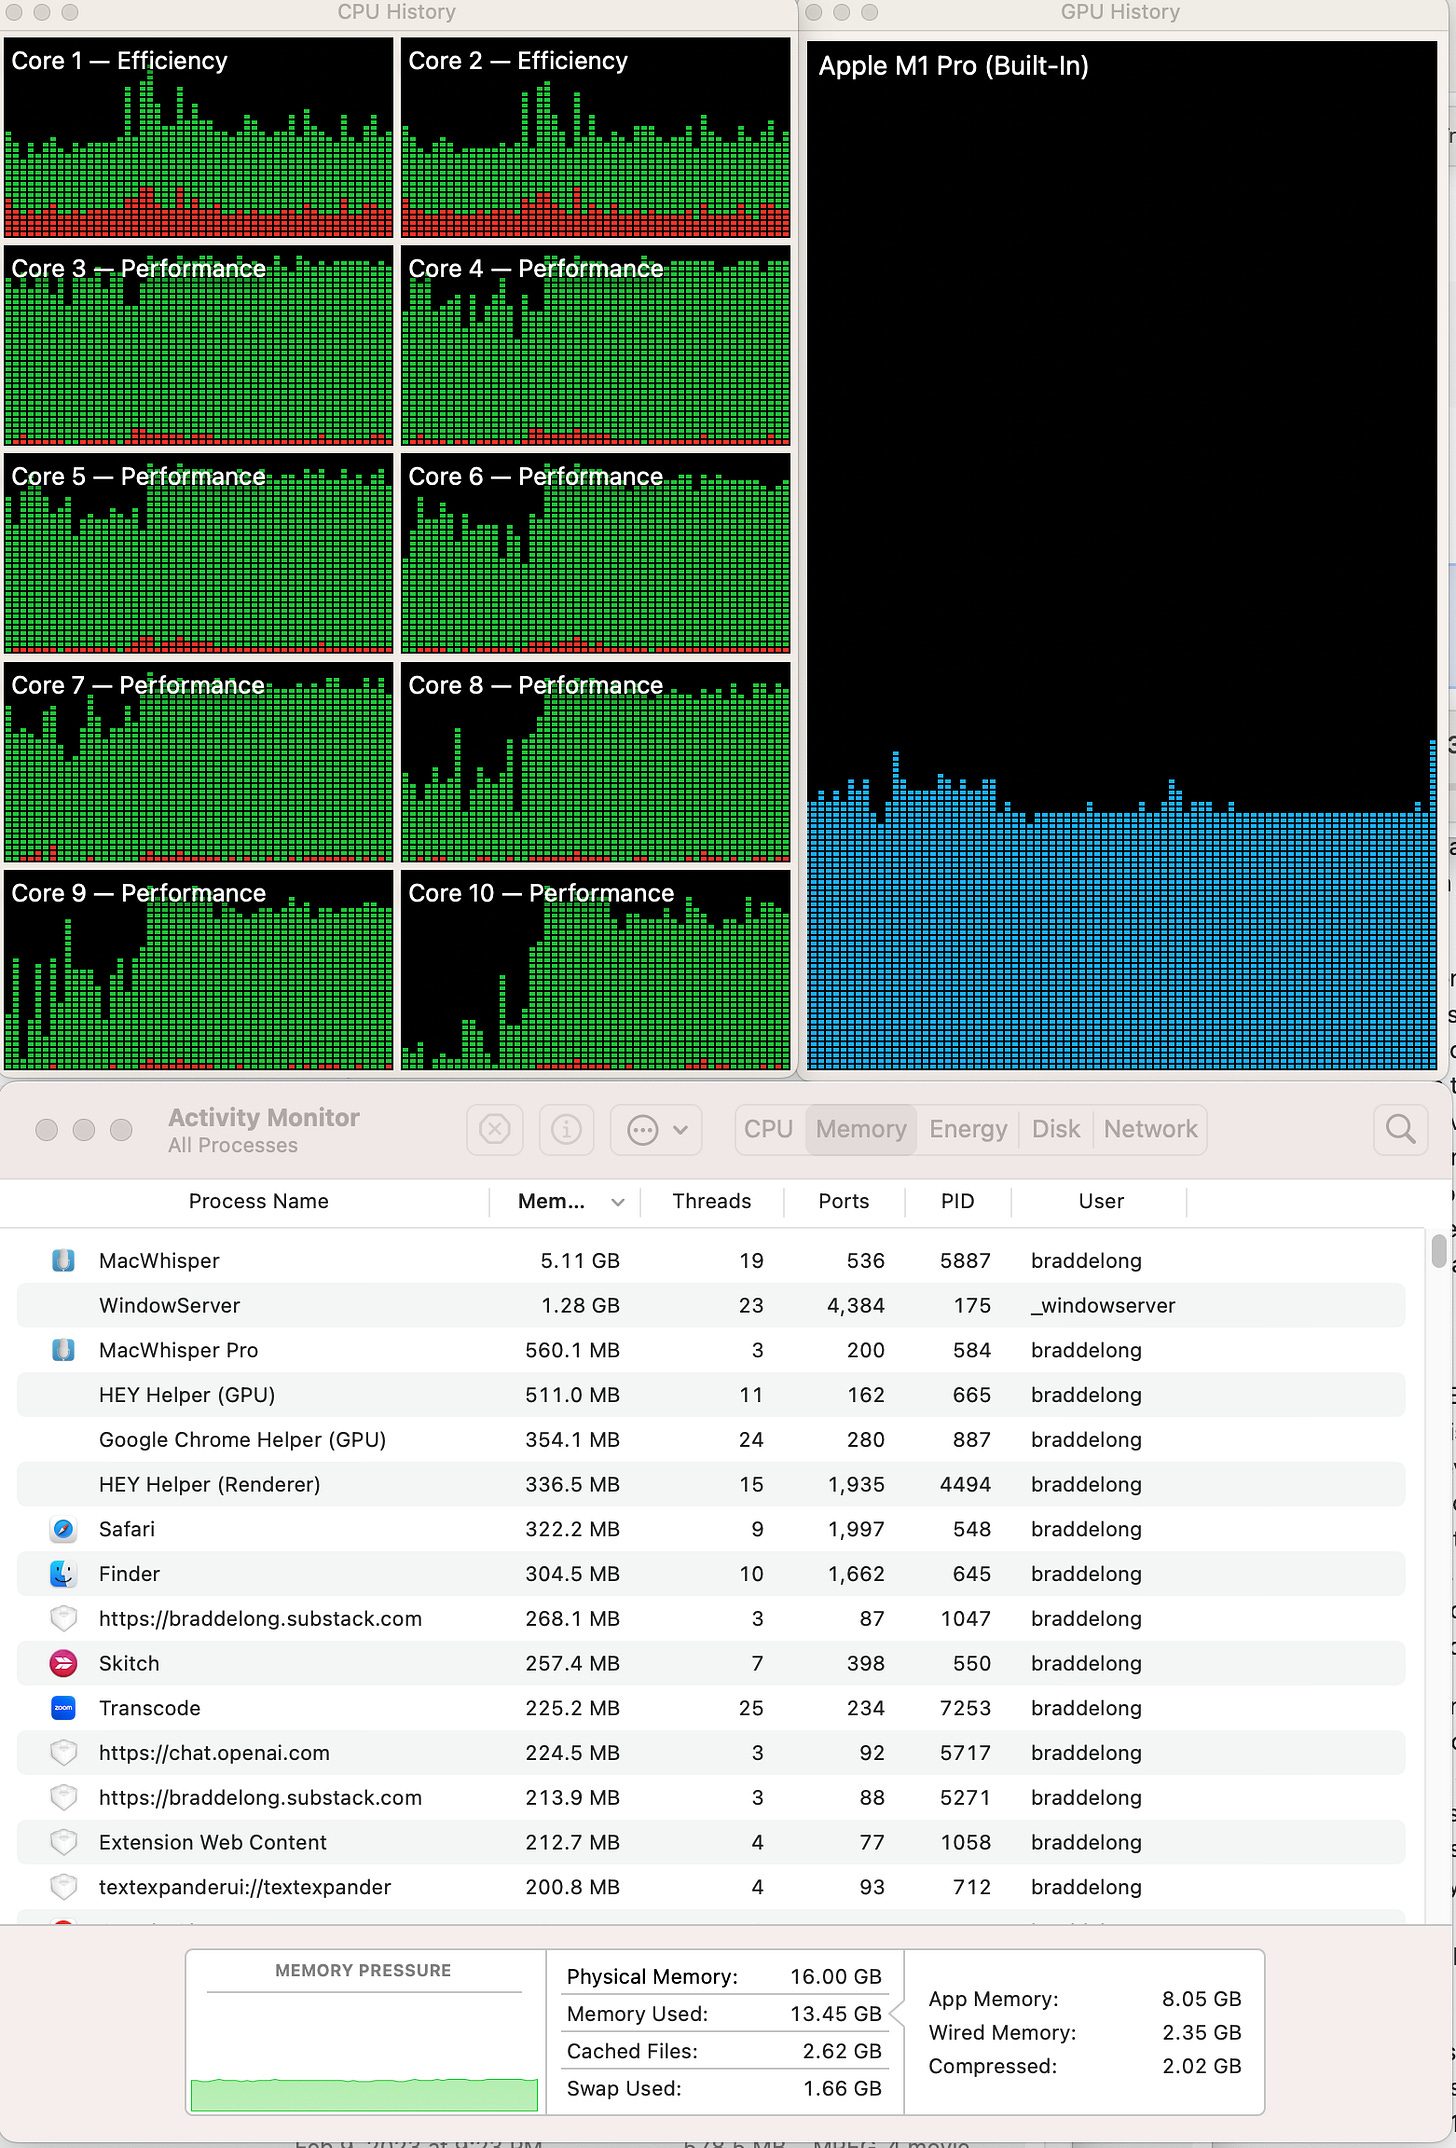Screen dimensions: 1456x2148
Task: Select HEY Helper (Renderer) process
Action: (x=711, y=1484)
